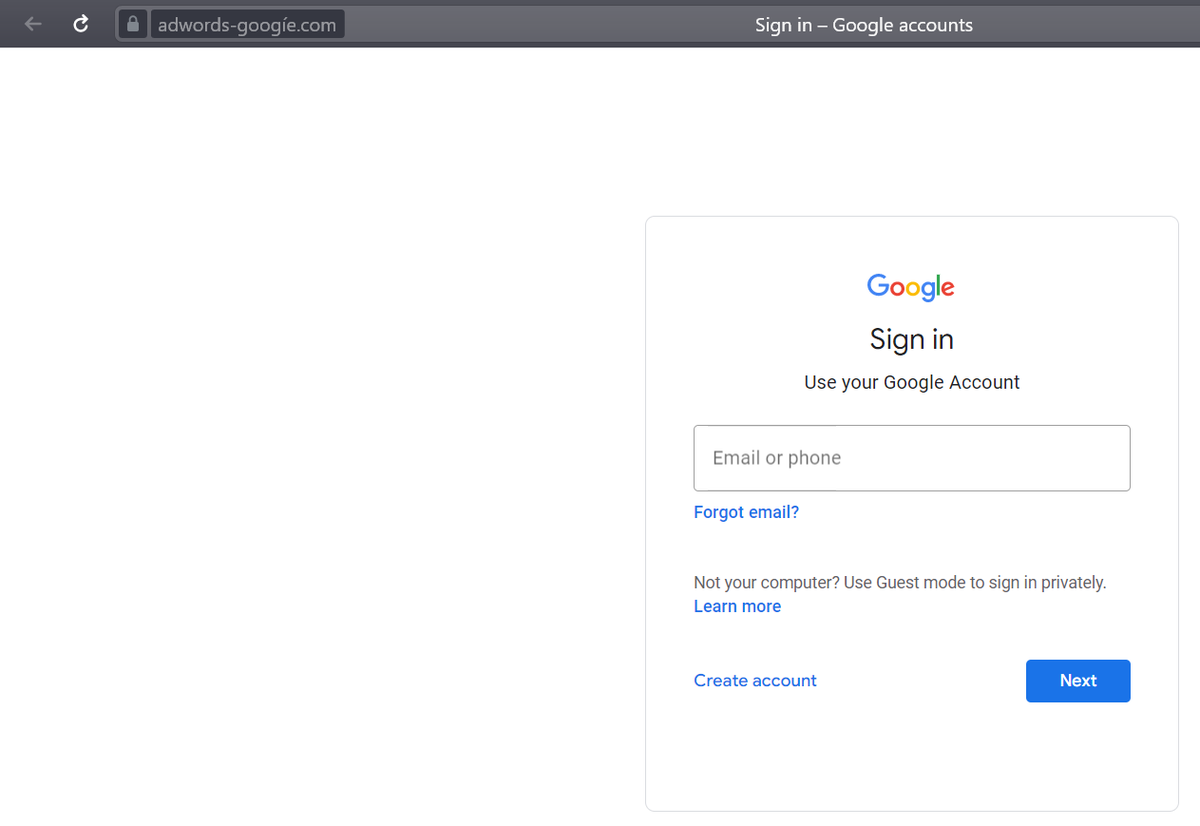Click the tab title Sign in – Google accounts

point(863,25)
